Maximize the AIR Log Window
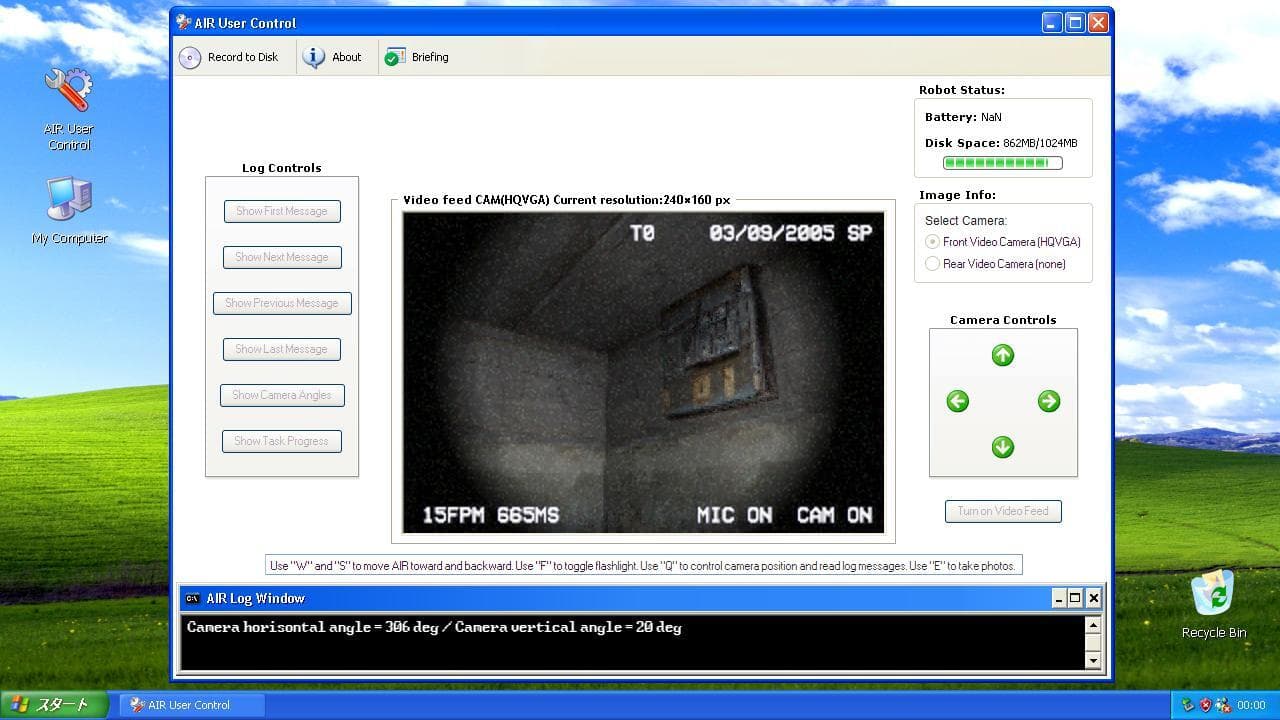This screenshot has height=720, width=1280. coord(1075,598)
